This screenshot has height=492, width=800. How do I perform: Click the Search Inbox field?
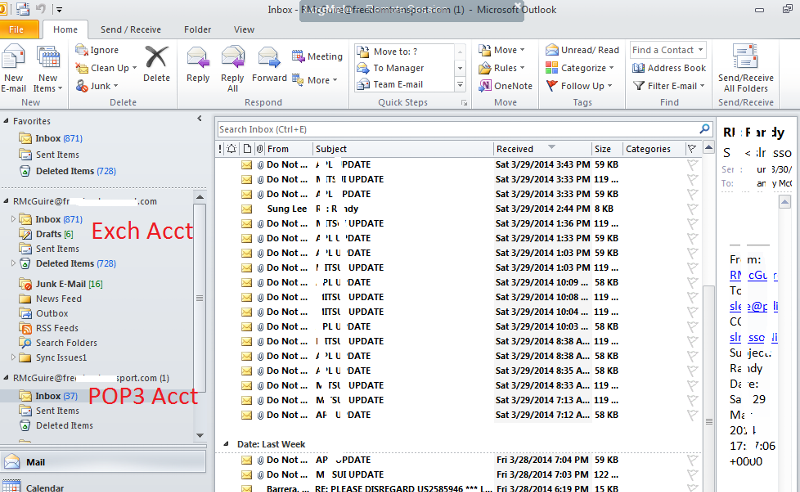click(457, 129)
